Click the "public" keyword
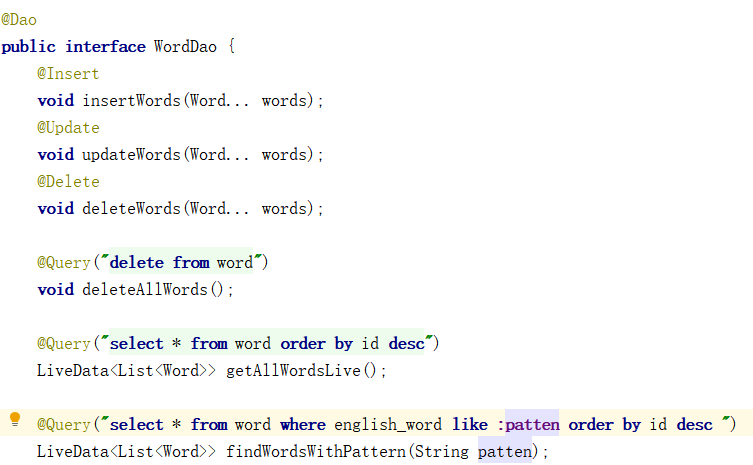 tap(28, 47)
